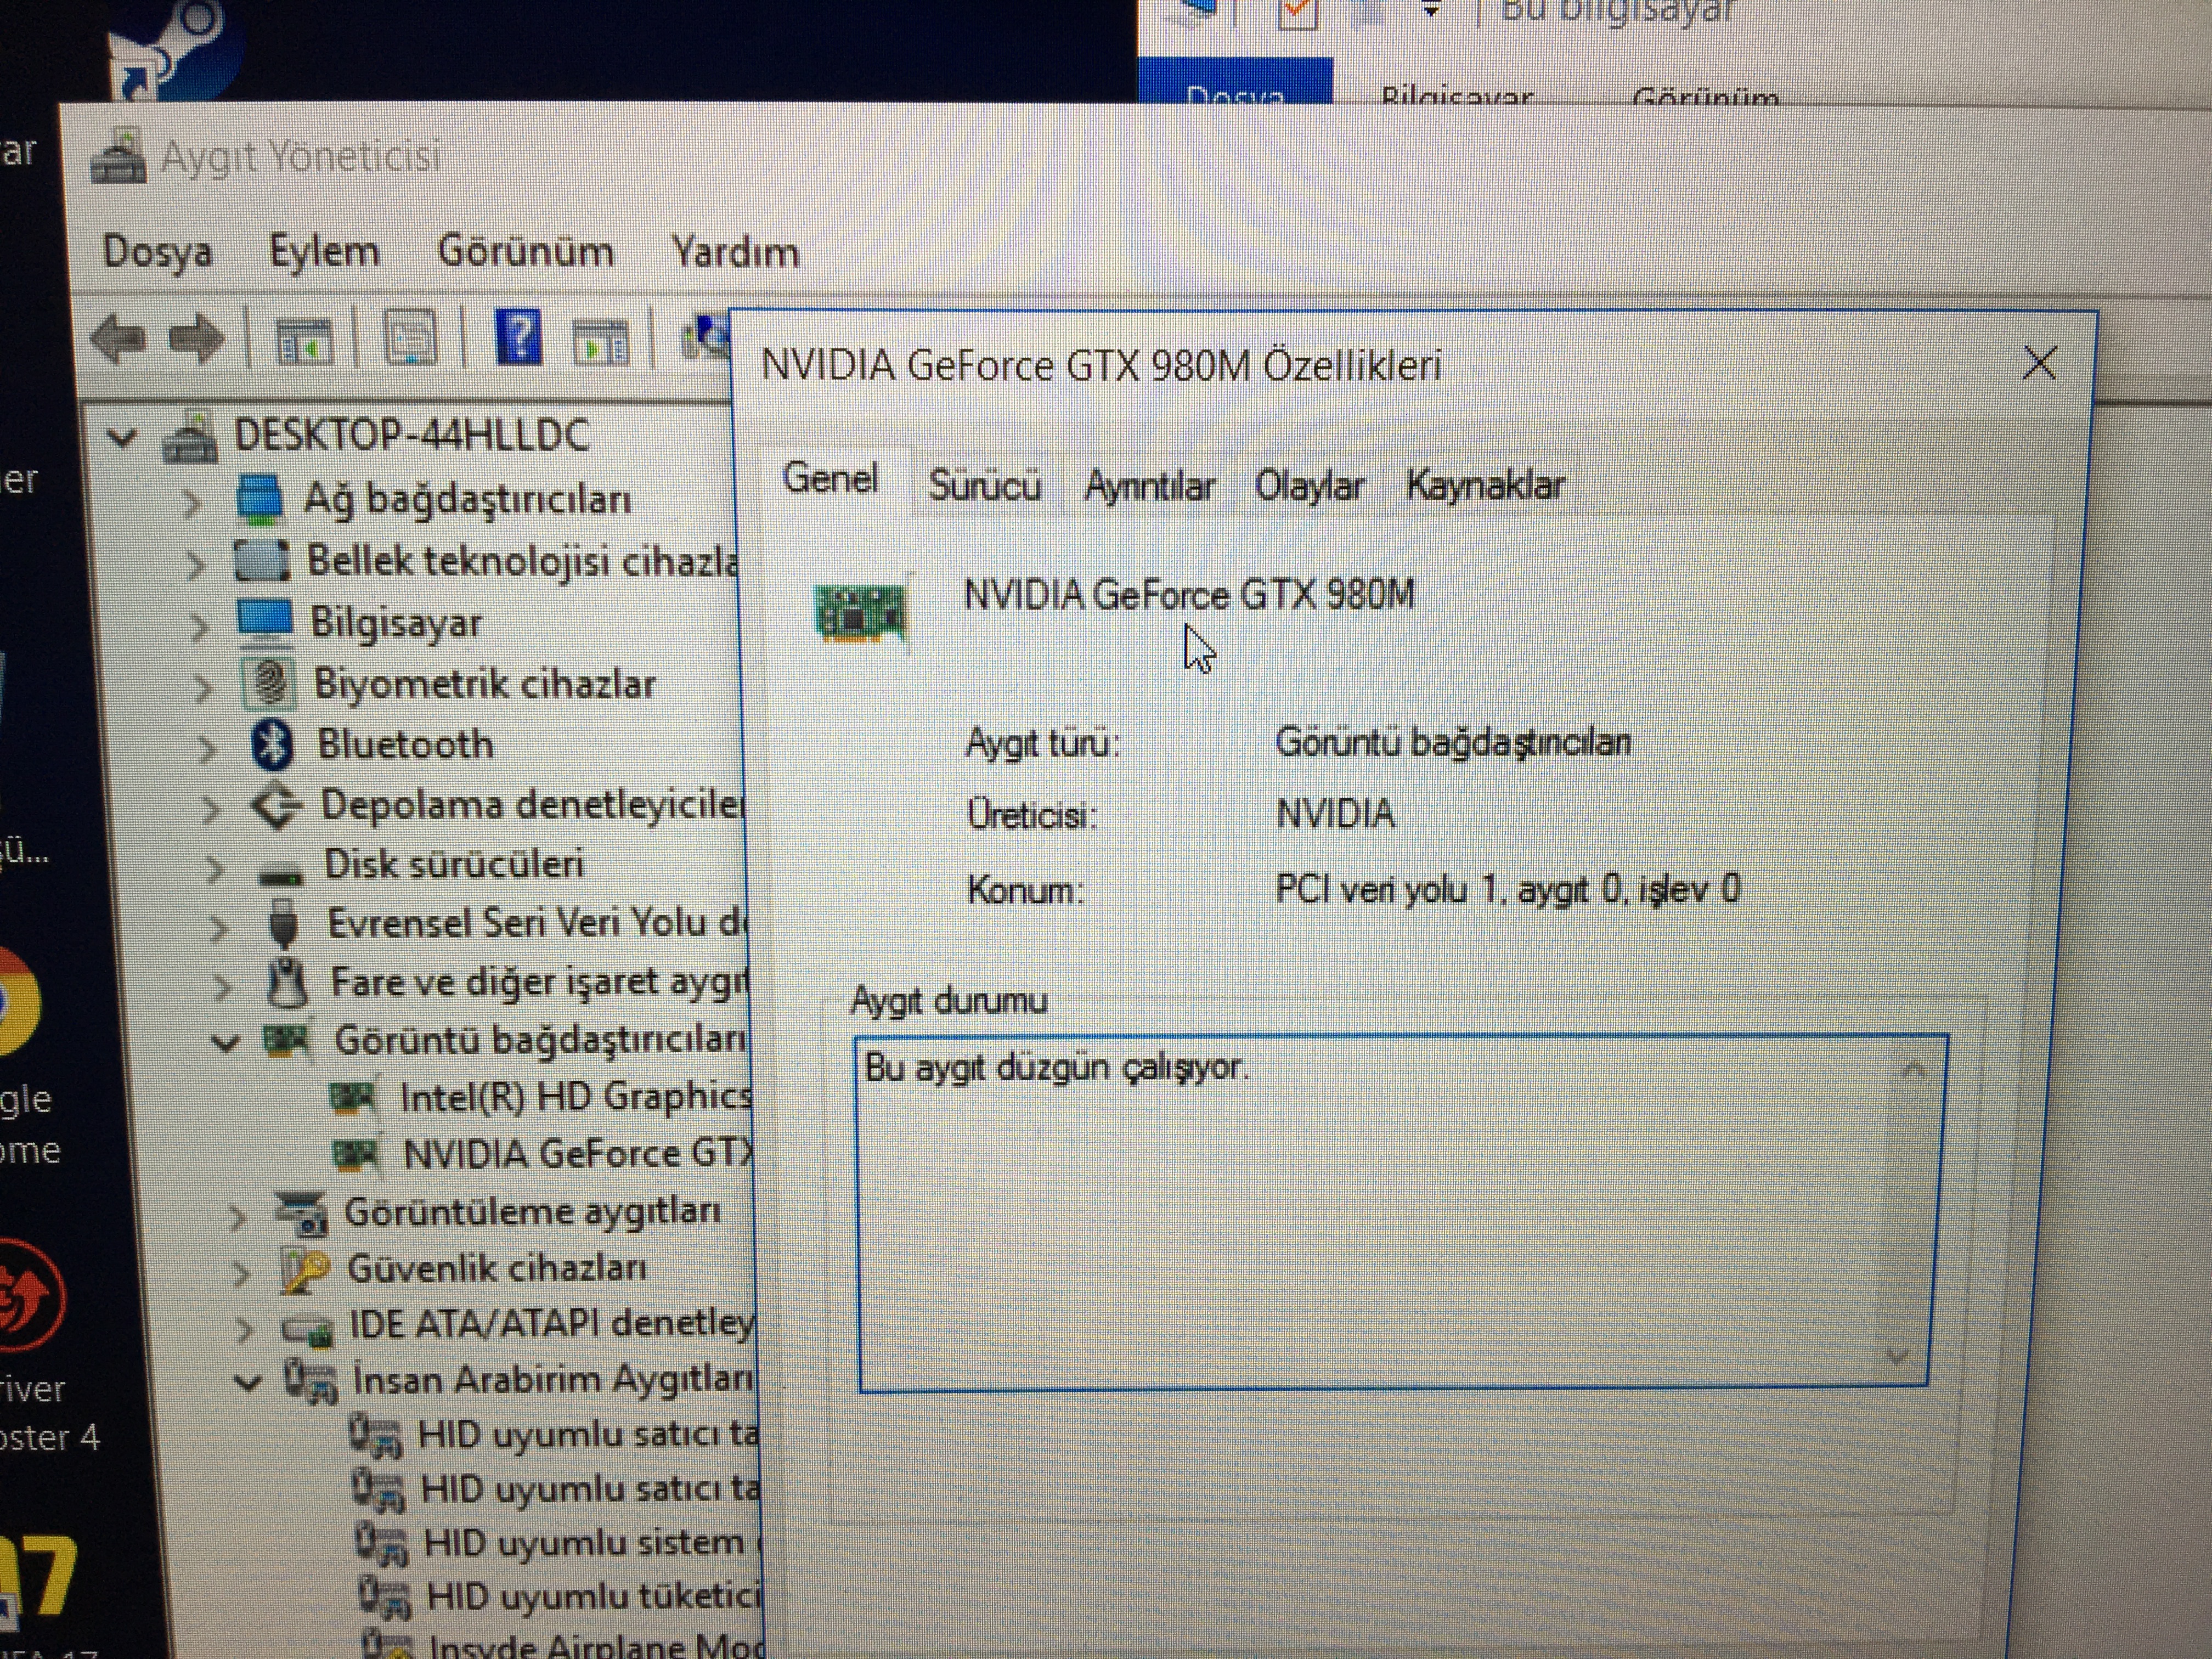Click the Back arrow in Device Manager toolbar
The width and height of the screenshot is (2212, 1659).
pyautogui.click(x=119, y=338)
